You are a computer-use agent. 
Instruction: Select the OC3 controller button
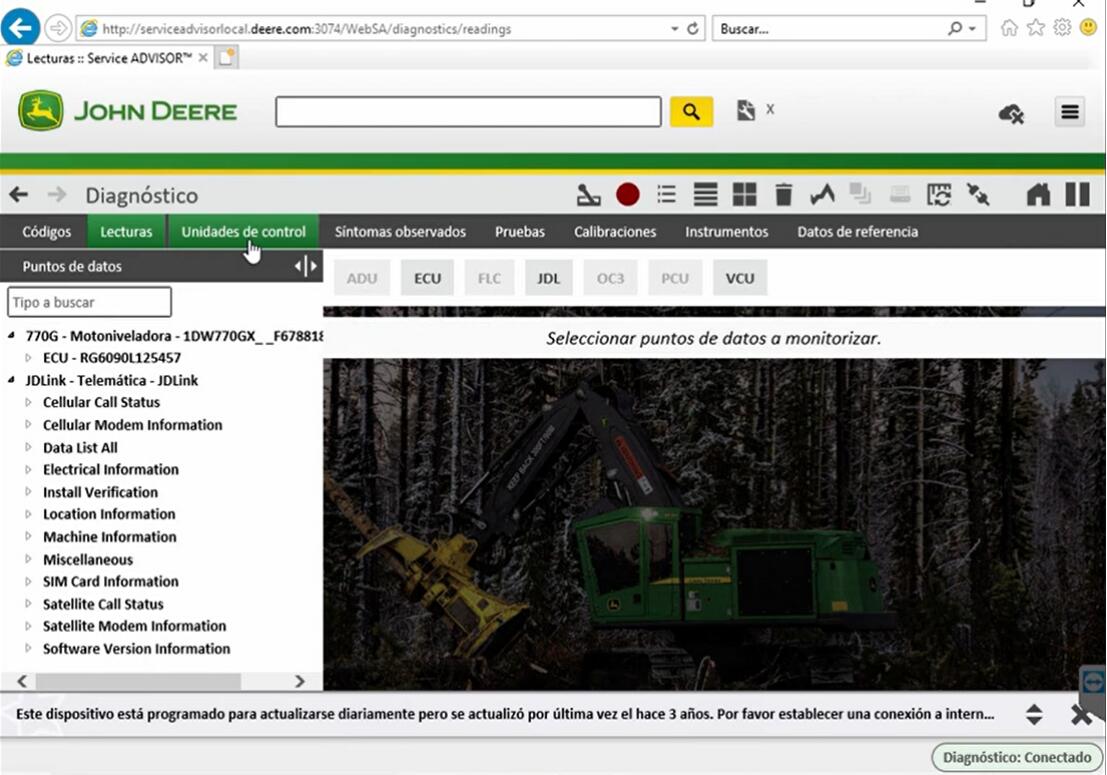(611, 278)
